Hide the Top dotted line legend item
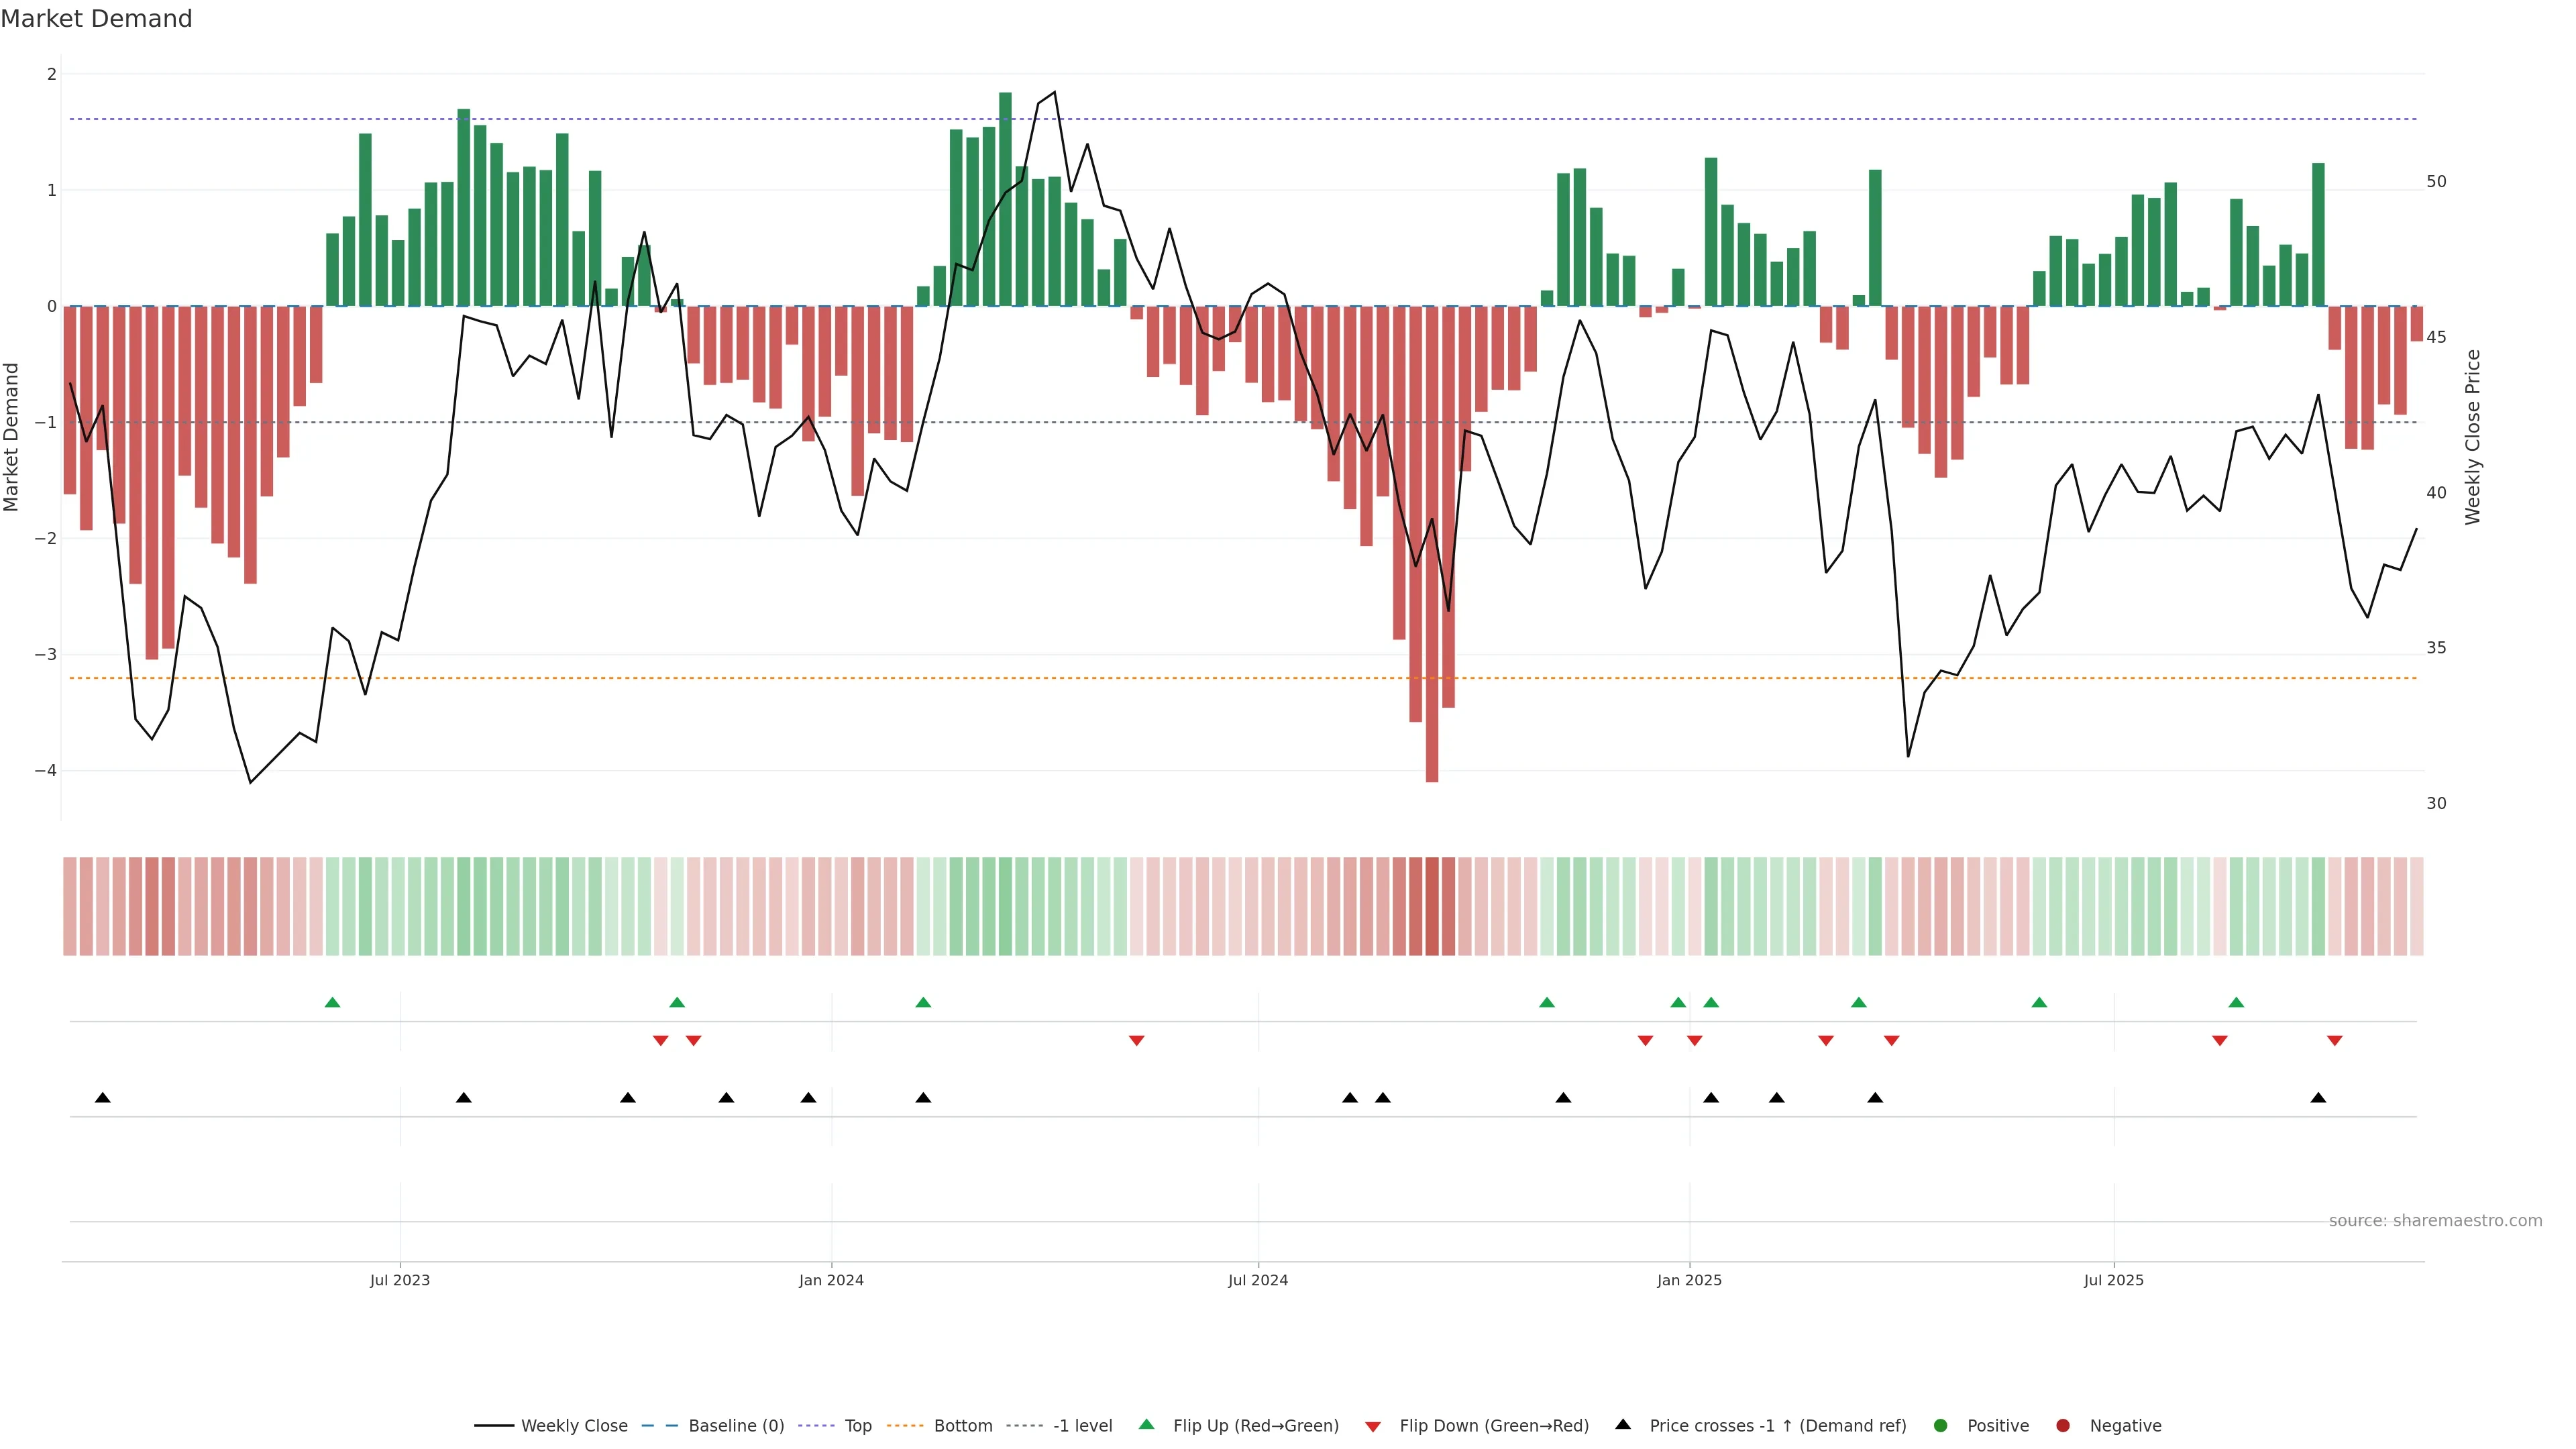Image resolution: width=2576 pixels, height=1449 pixels. pyautogui.click(x=857, y=1426)
